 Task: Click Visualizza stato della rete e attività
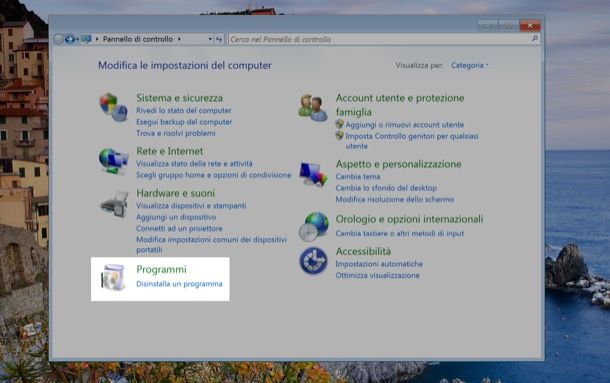(x=194, y=163)
